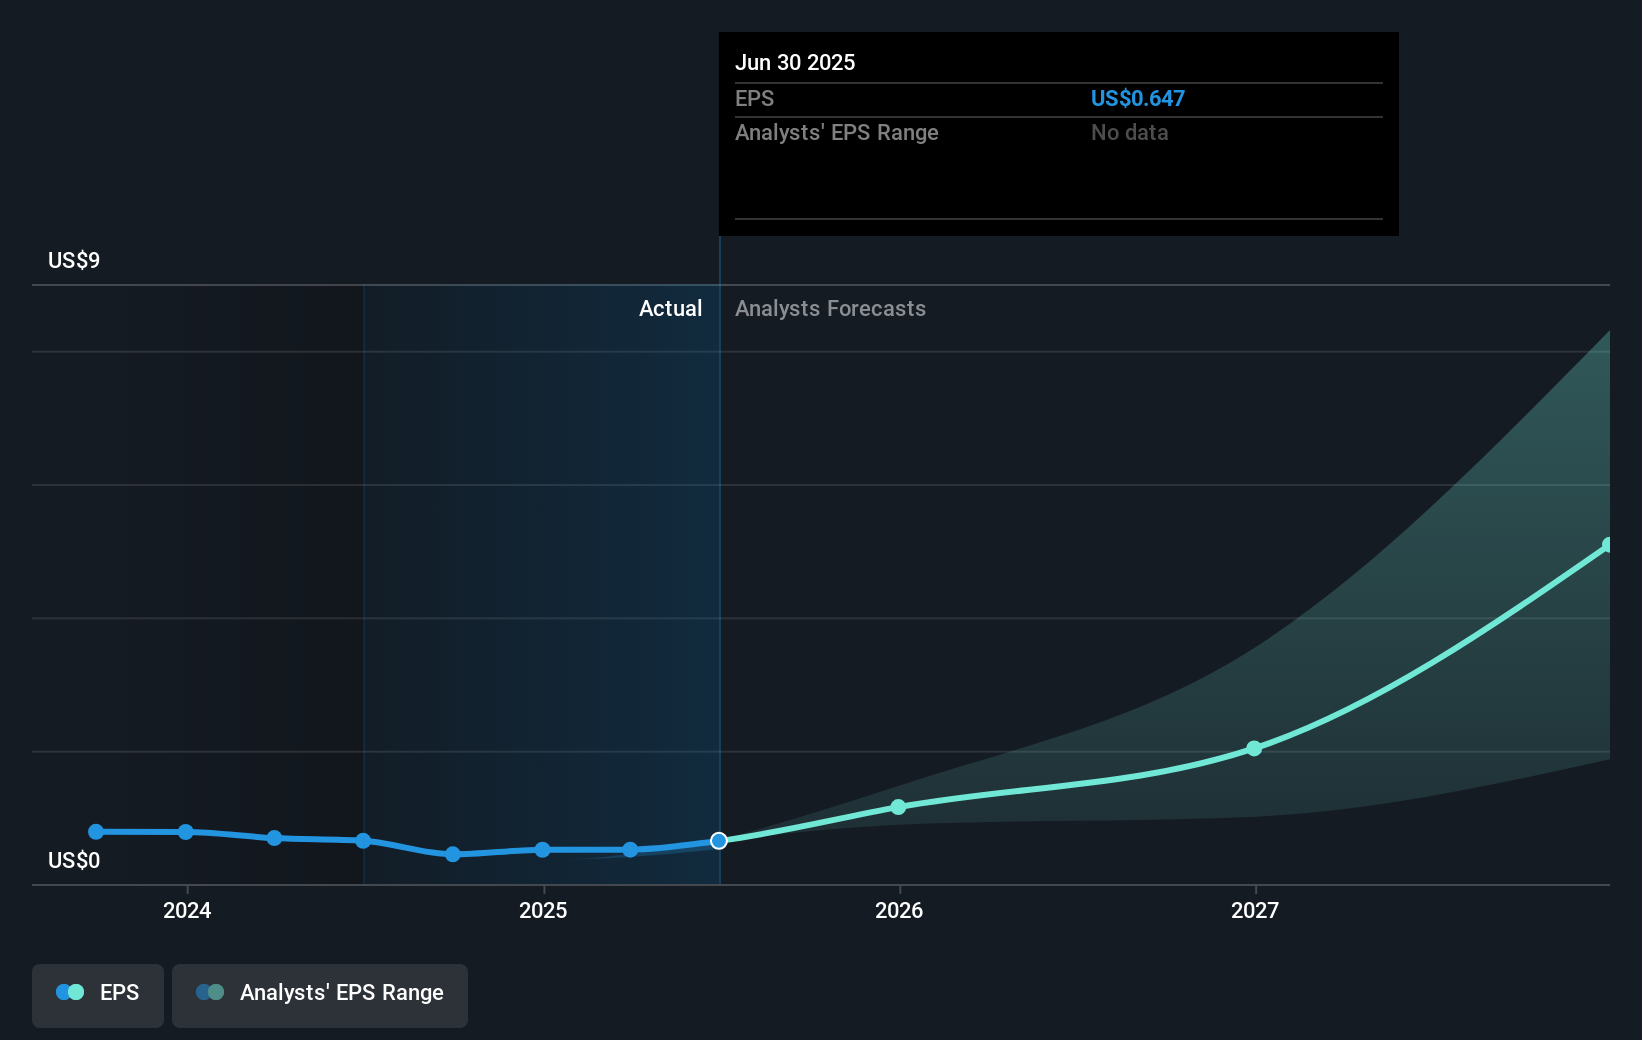Click the No data value in tooltip

(1130, 132)
